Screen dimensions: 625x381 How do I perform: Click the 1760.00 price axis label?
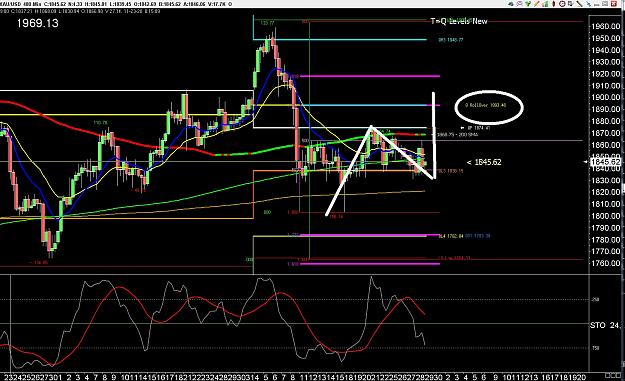click(605, 263)
